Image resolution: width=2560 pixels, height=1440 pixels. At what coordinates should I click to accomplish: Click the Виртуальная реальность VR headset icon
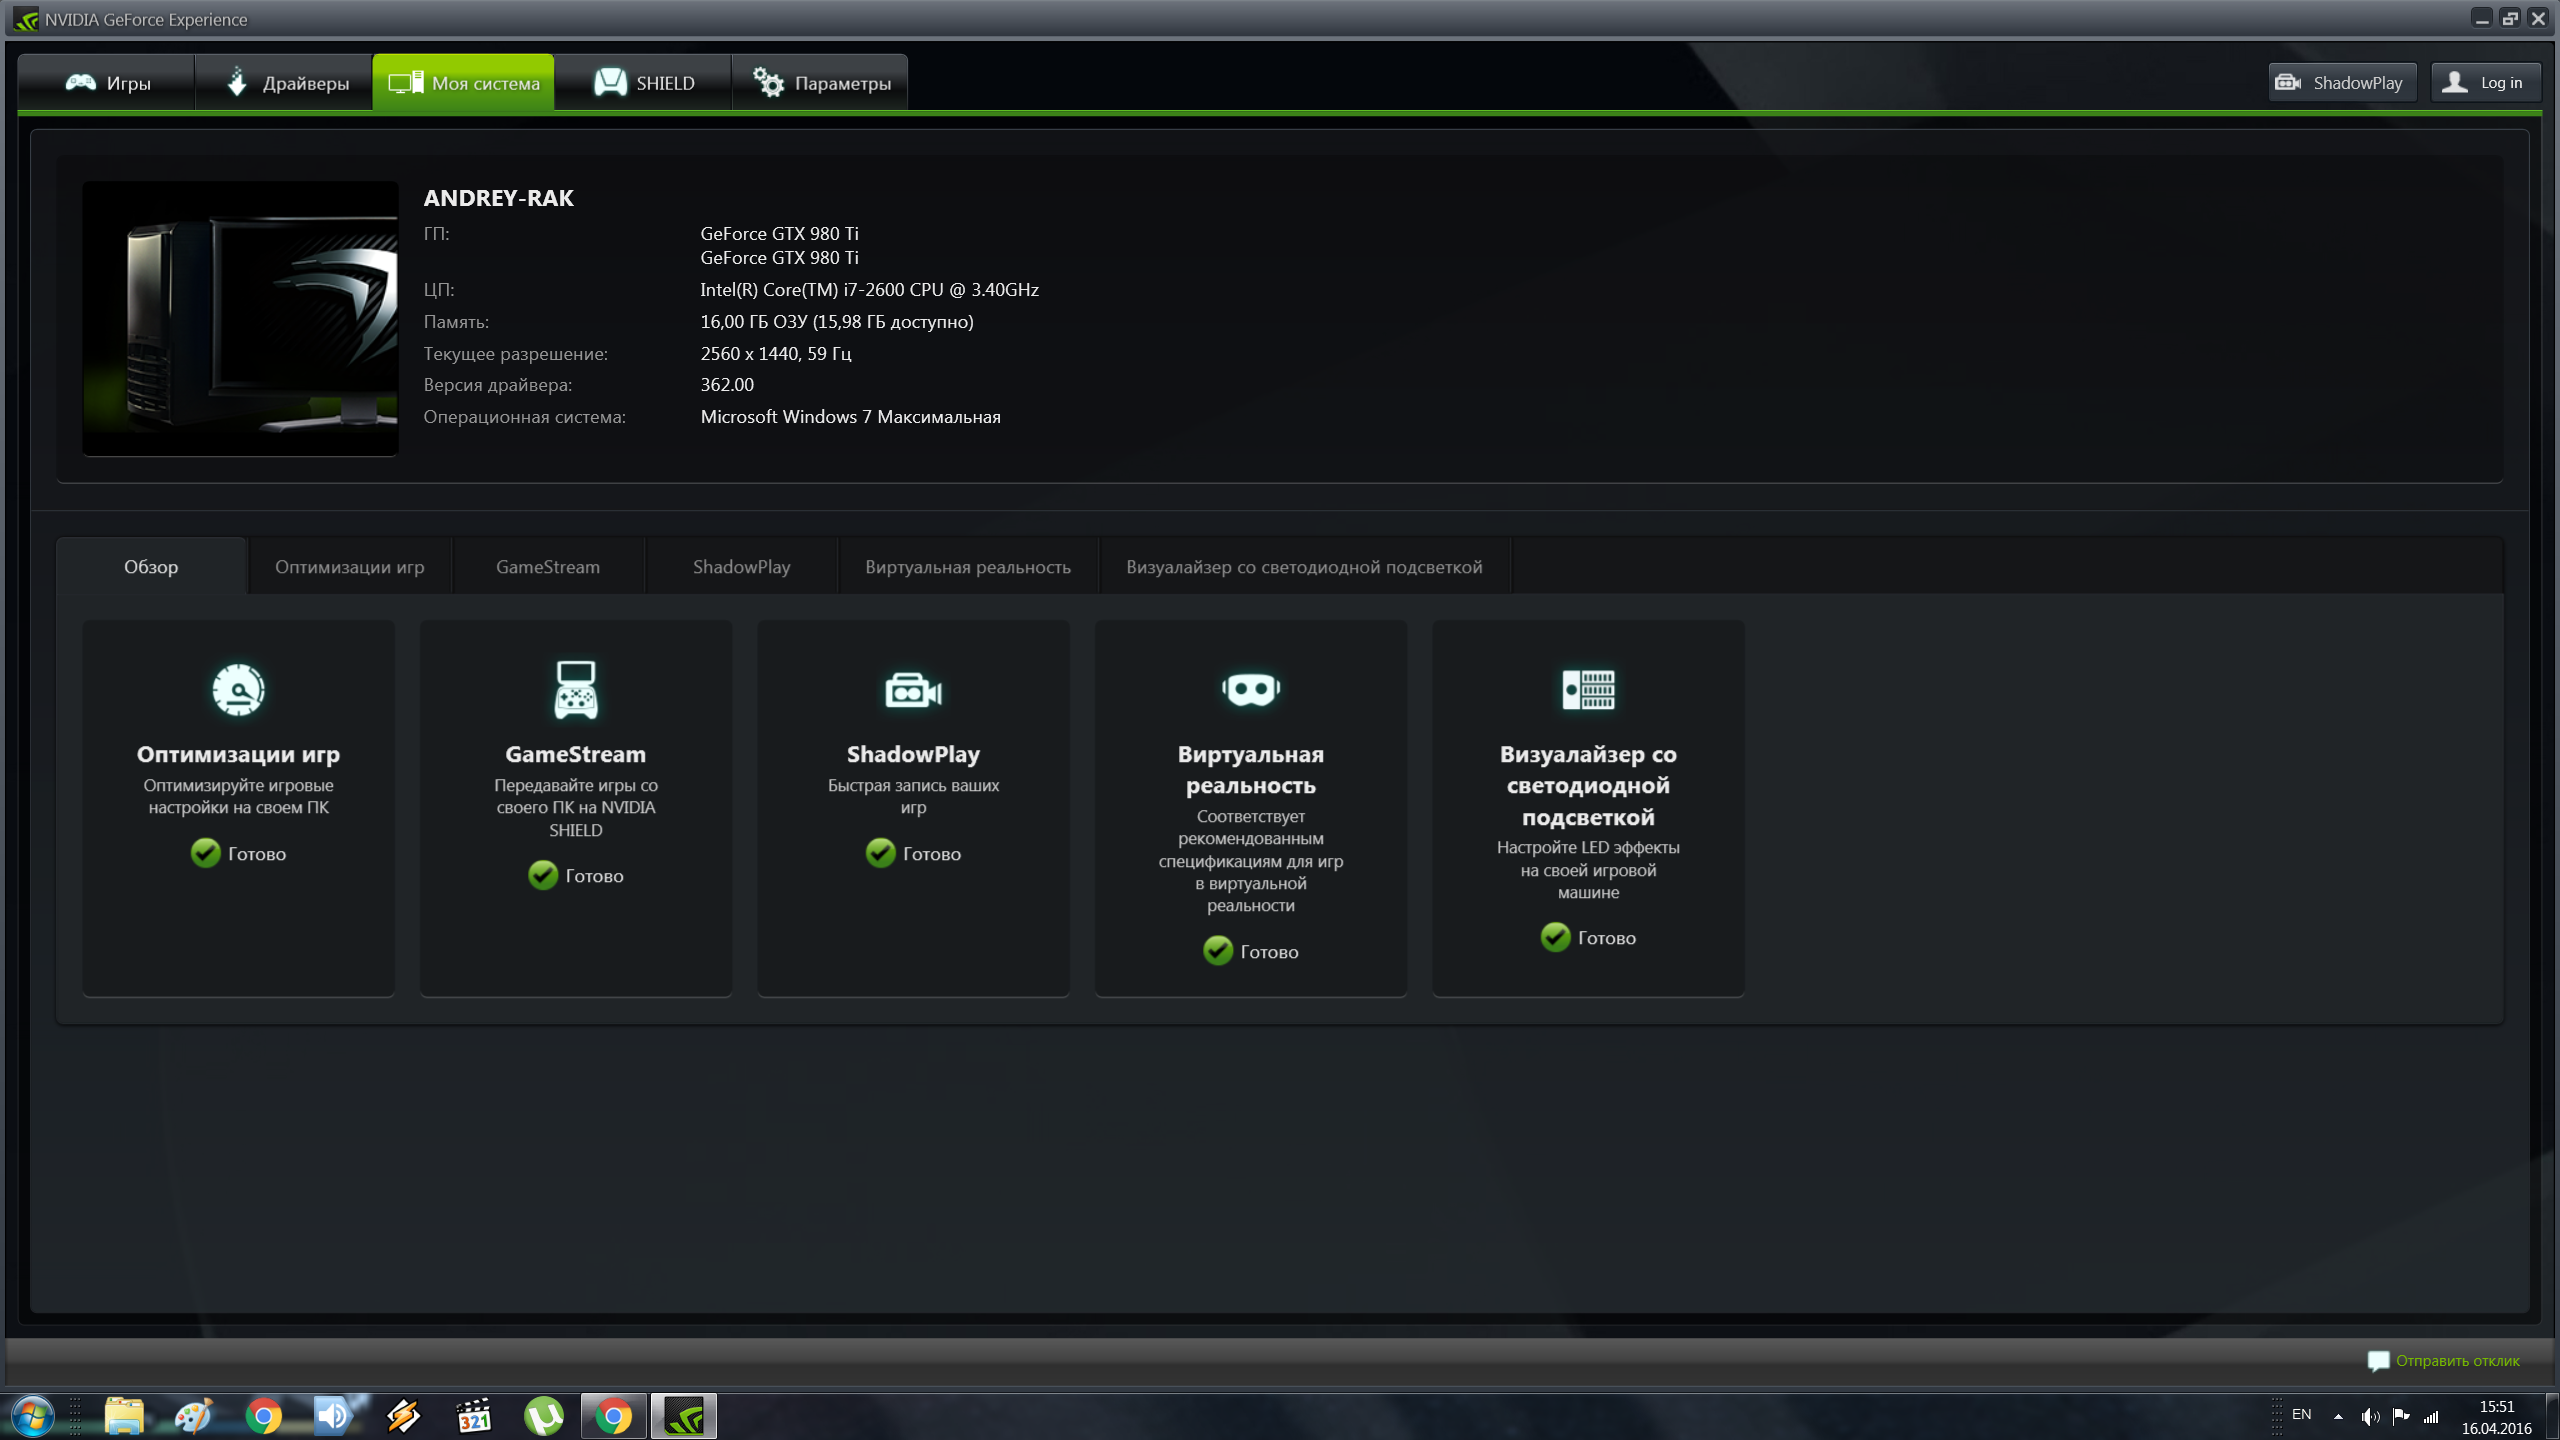[1250, 689]
